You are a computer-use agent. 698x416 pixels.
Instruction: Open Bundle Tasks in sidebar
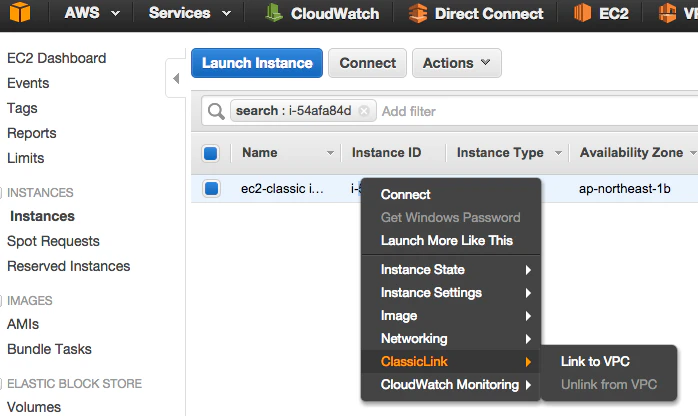(x=49, y=349)
